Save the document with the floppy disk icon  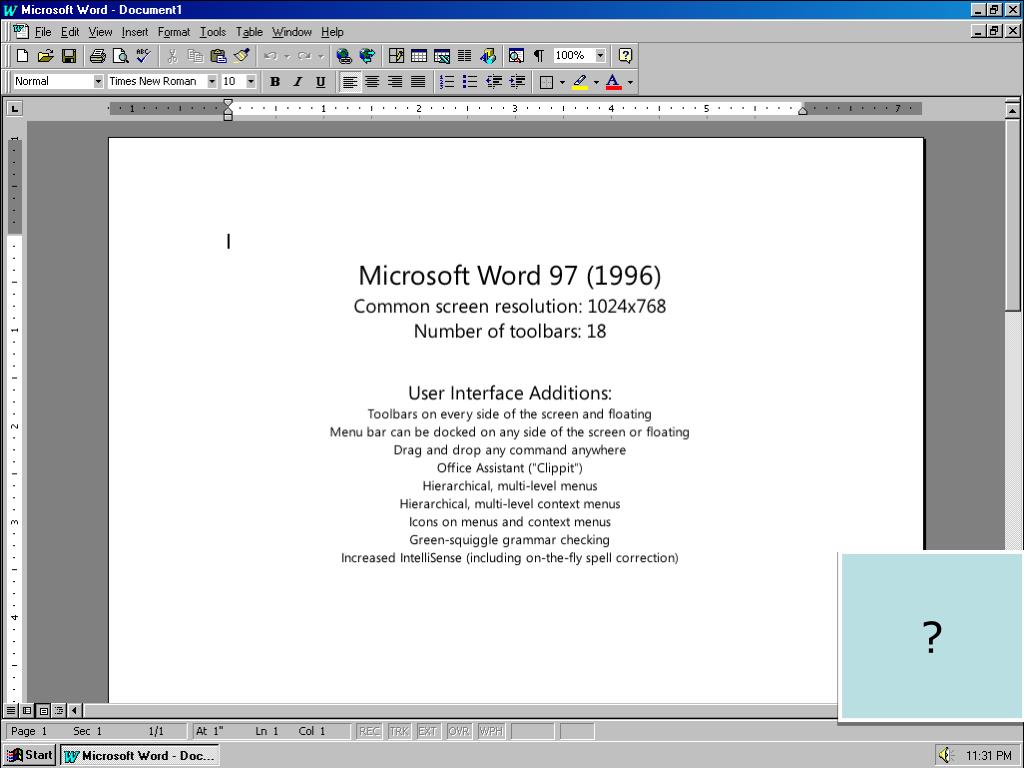click(x=69, y=56)
